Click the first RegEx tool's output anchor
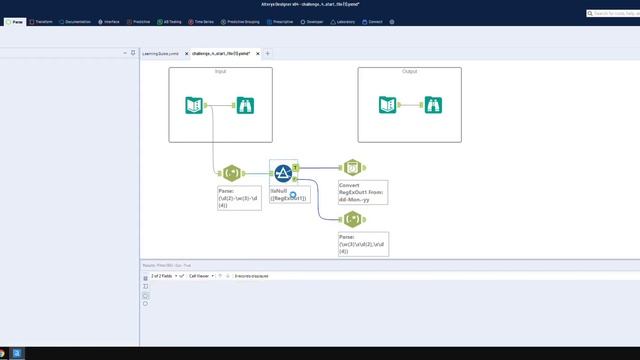This screenshot has width=640, height=360. pos(244,173)
